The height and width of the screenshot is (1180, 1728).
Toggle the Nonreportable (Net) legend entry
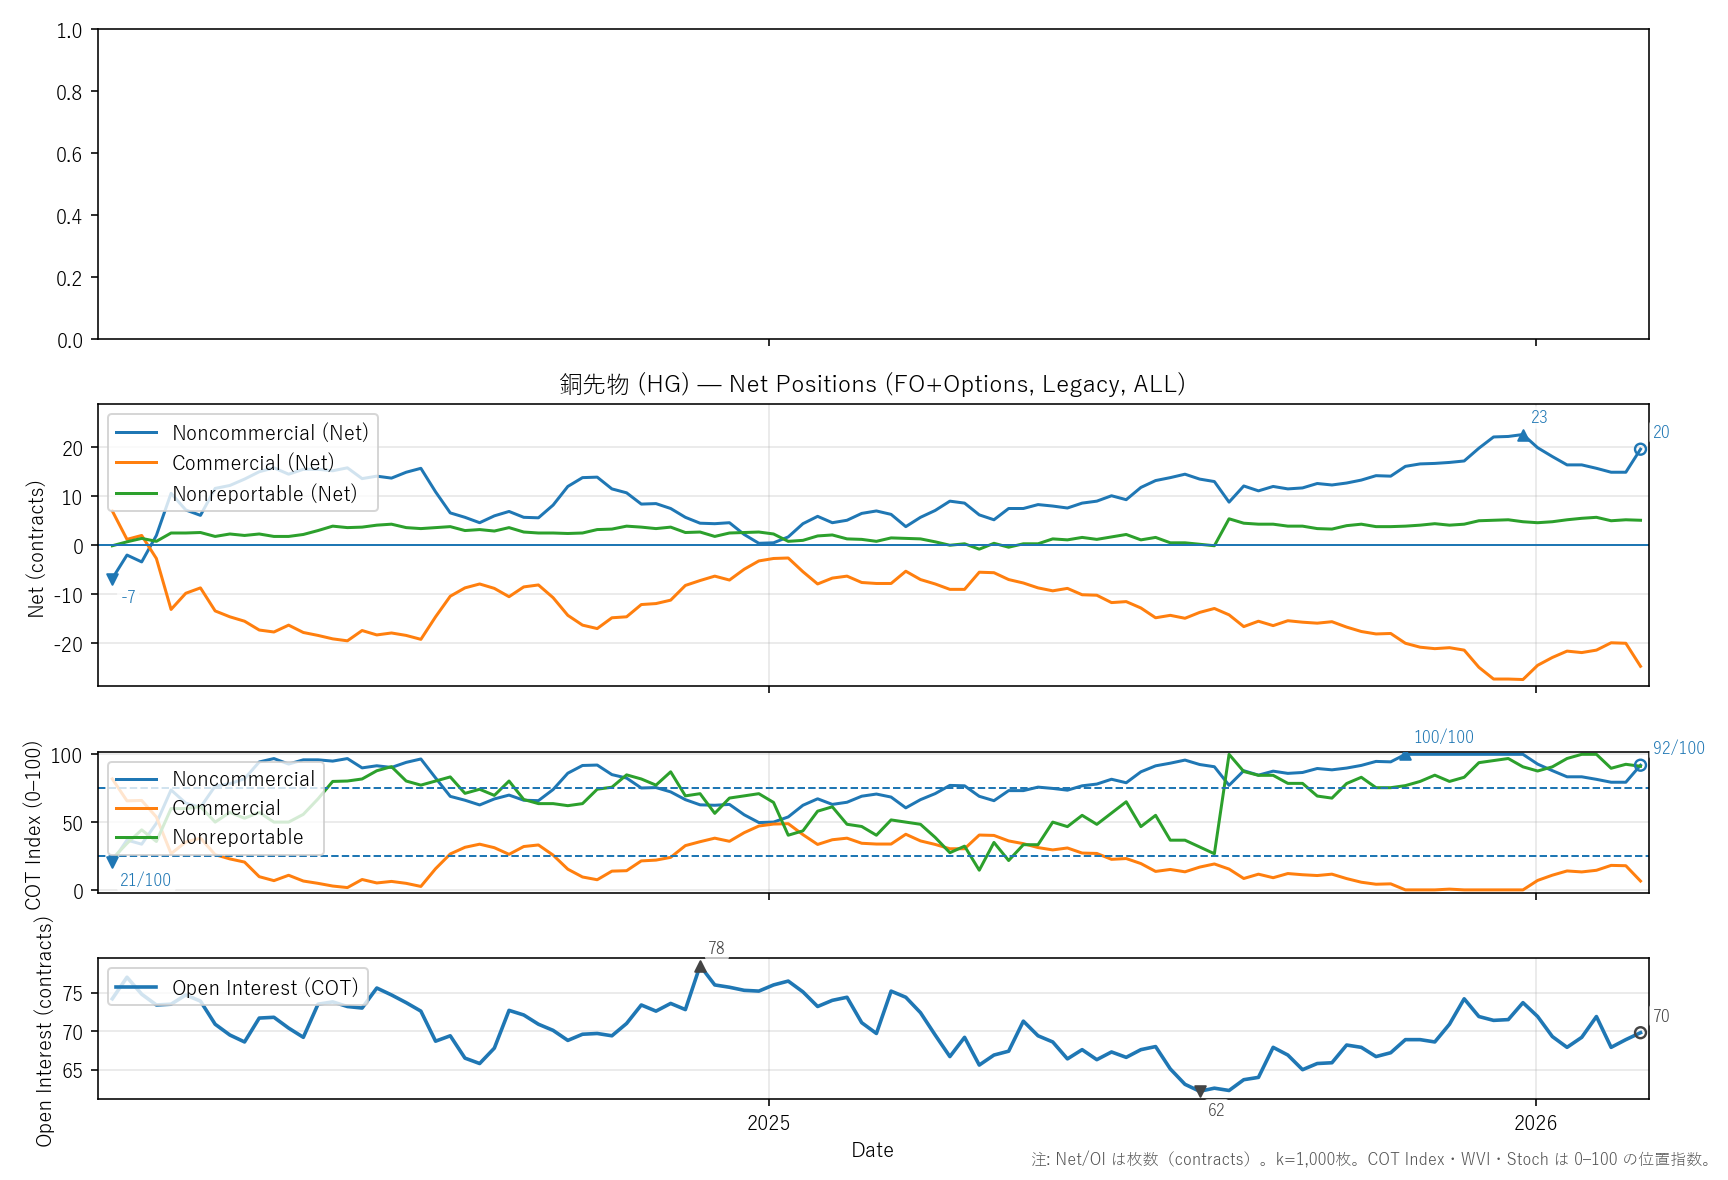point(264,494)
